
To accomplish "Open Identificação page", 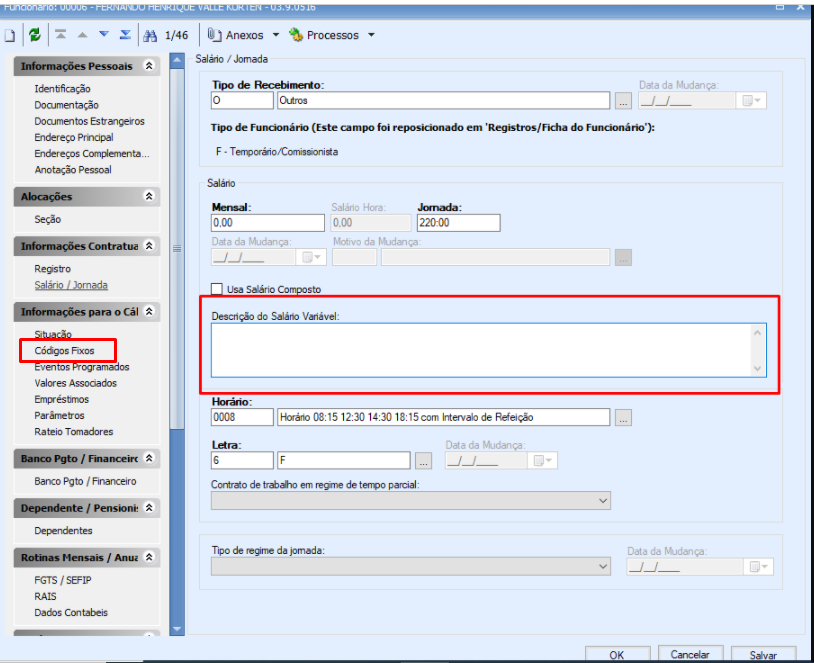I will point(62,89).
